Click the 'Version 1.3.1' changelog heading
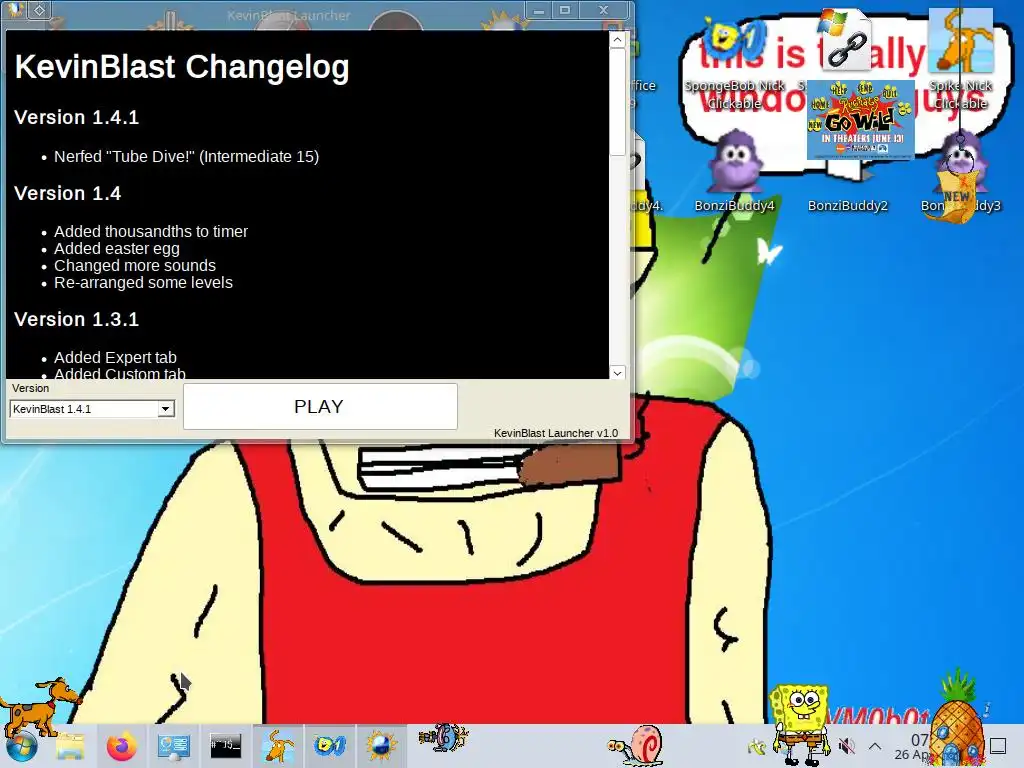 76,319
